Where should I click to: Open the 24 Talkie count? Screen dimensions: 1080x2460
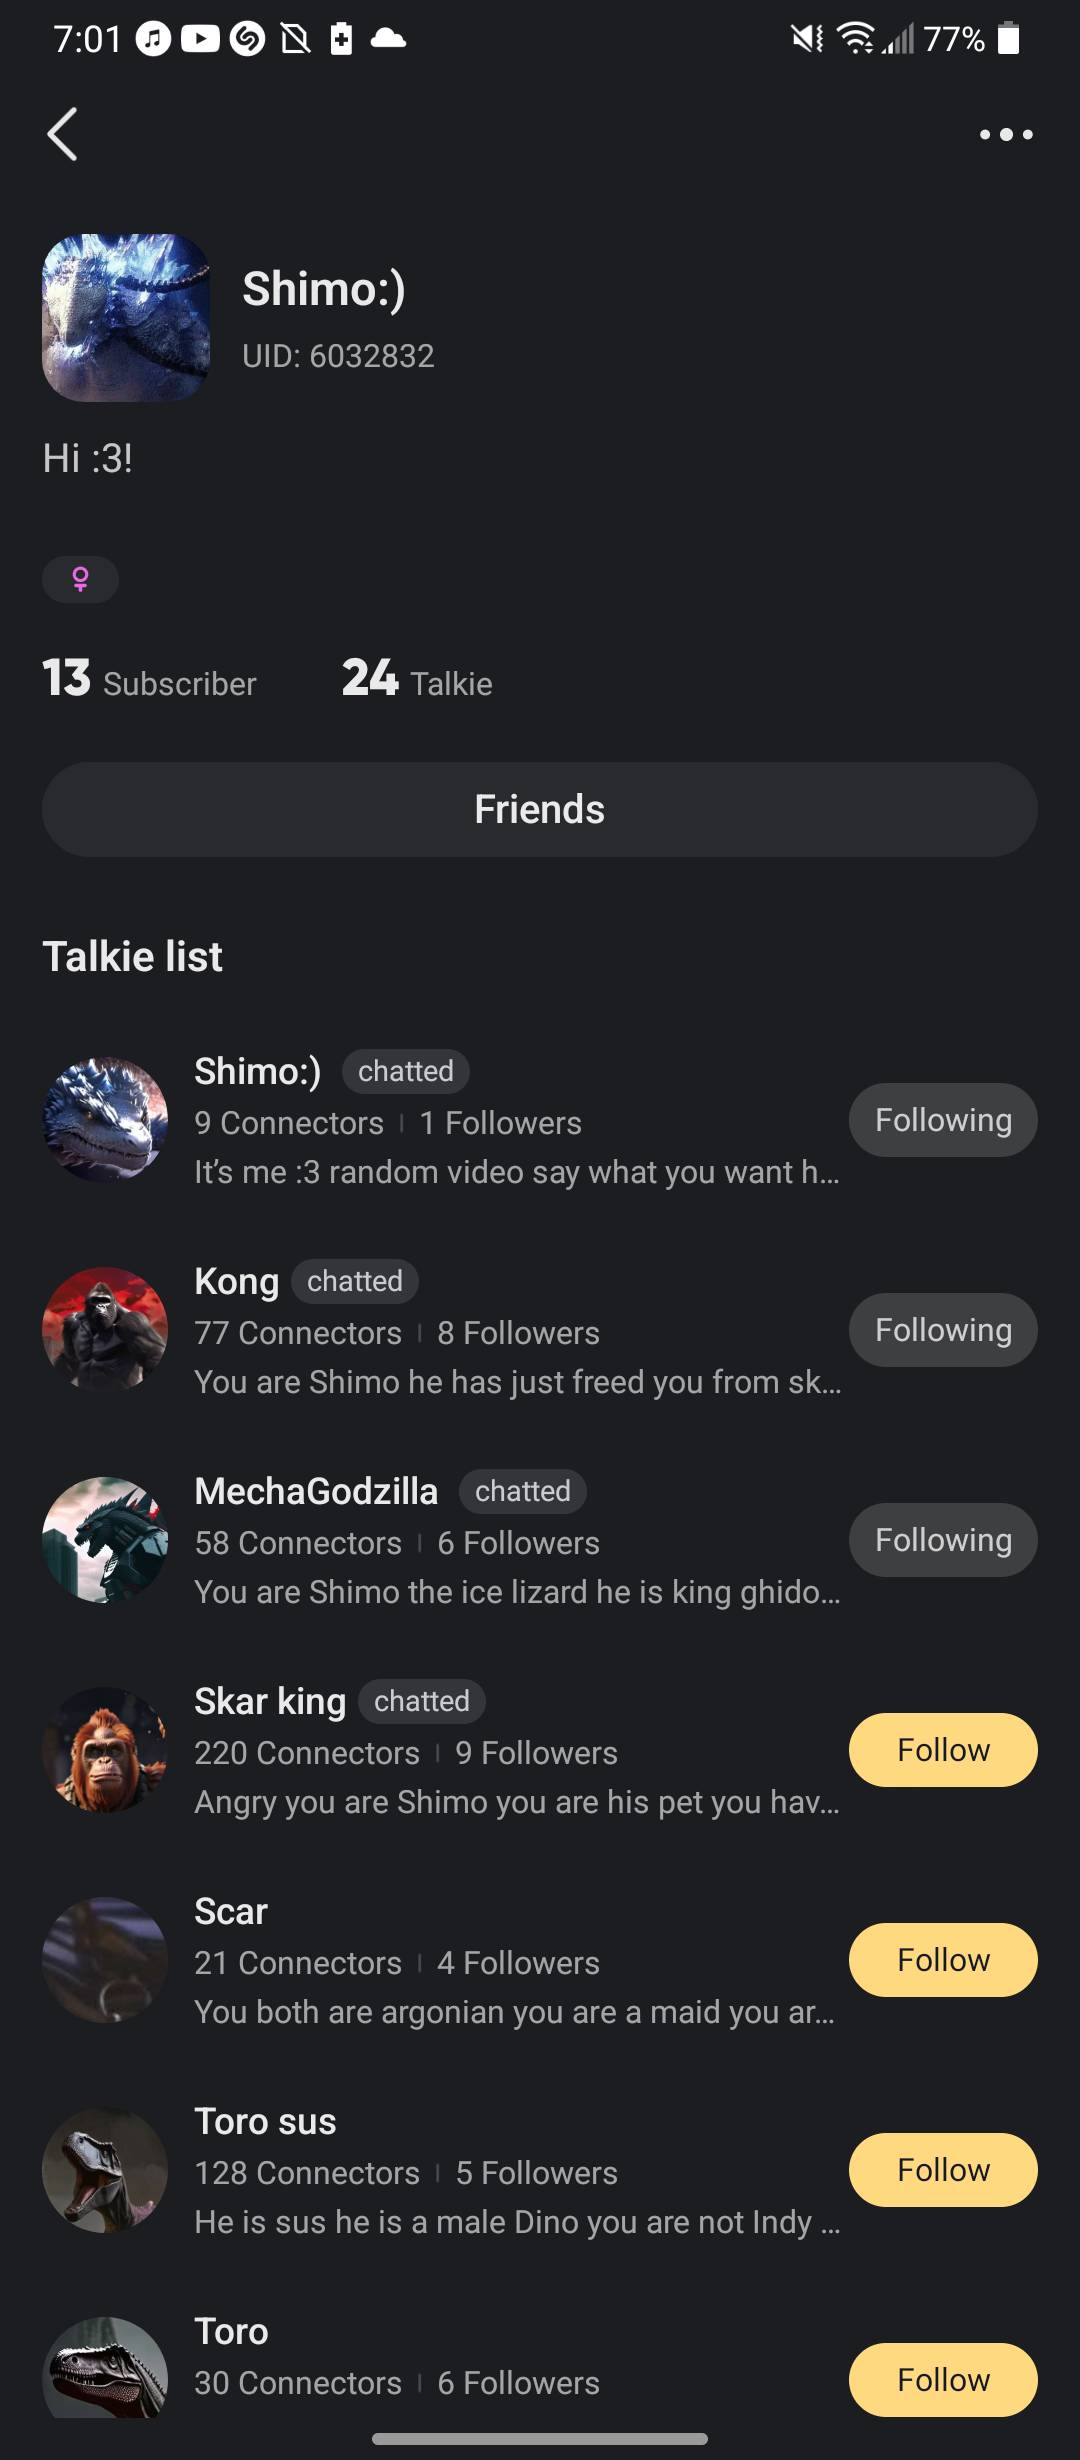pyautogui.click(x=417, y=680)
